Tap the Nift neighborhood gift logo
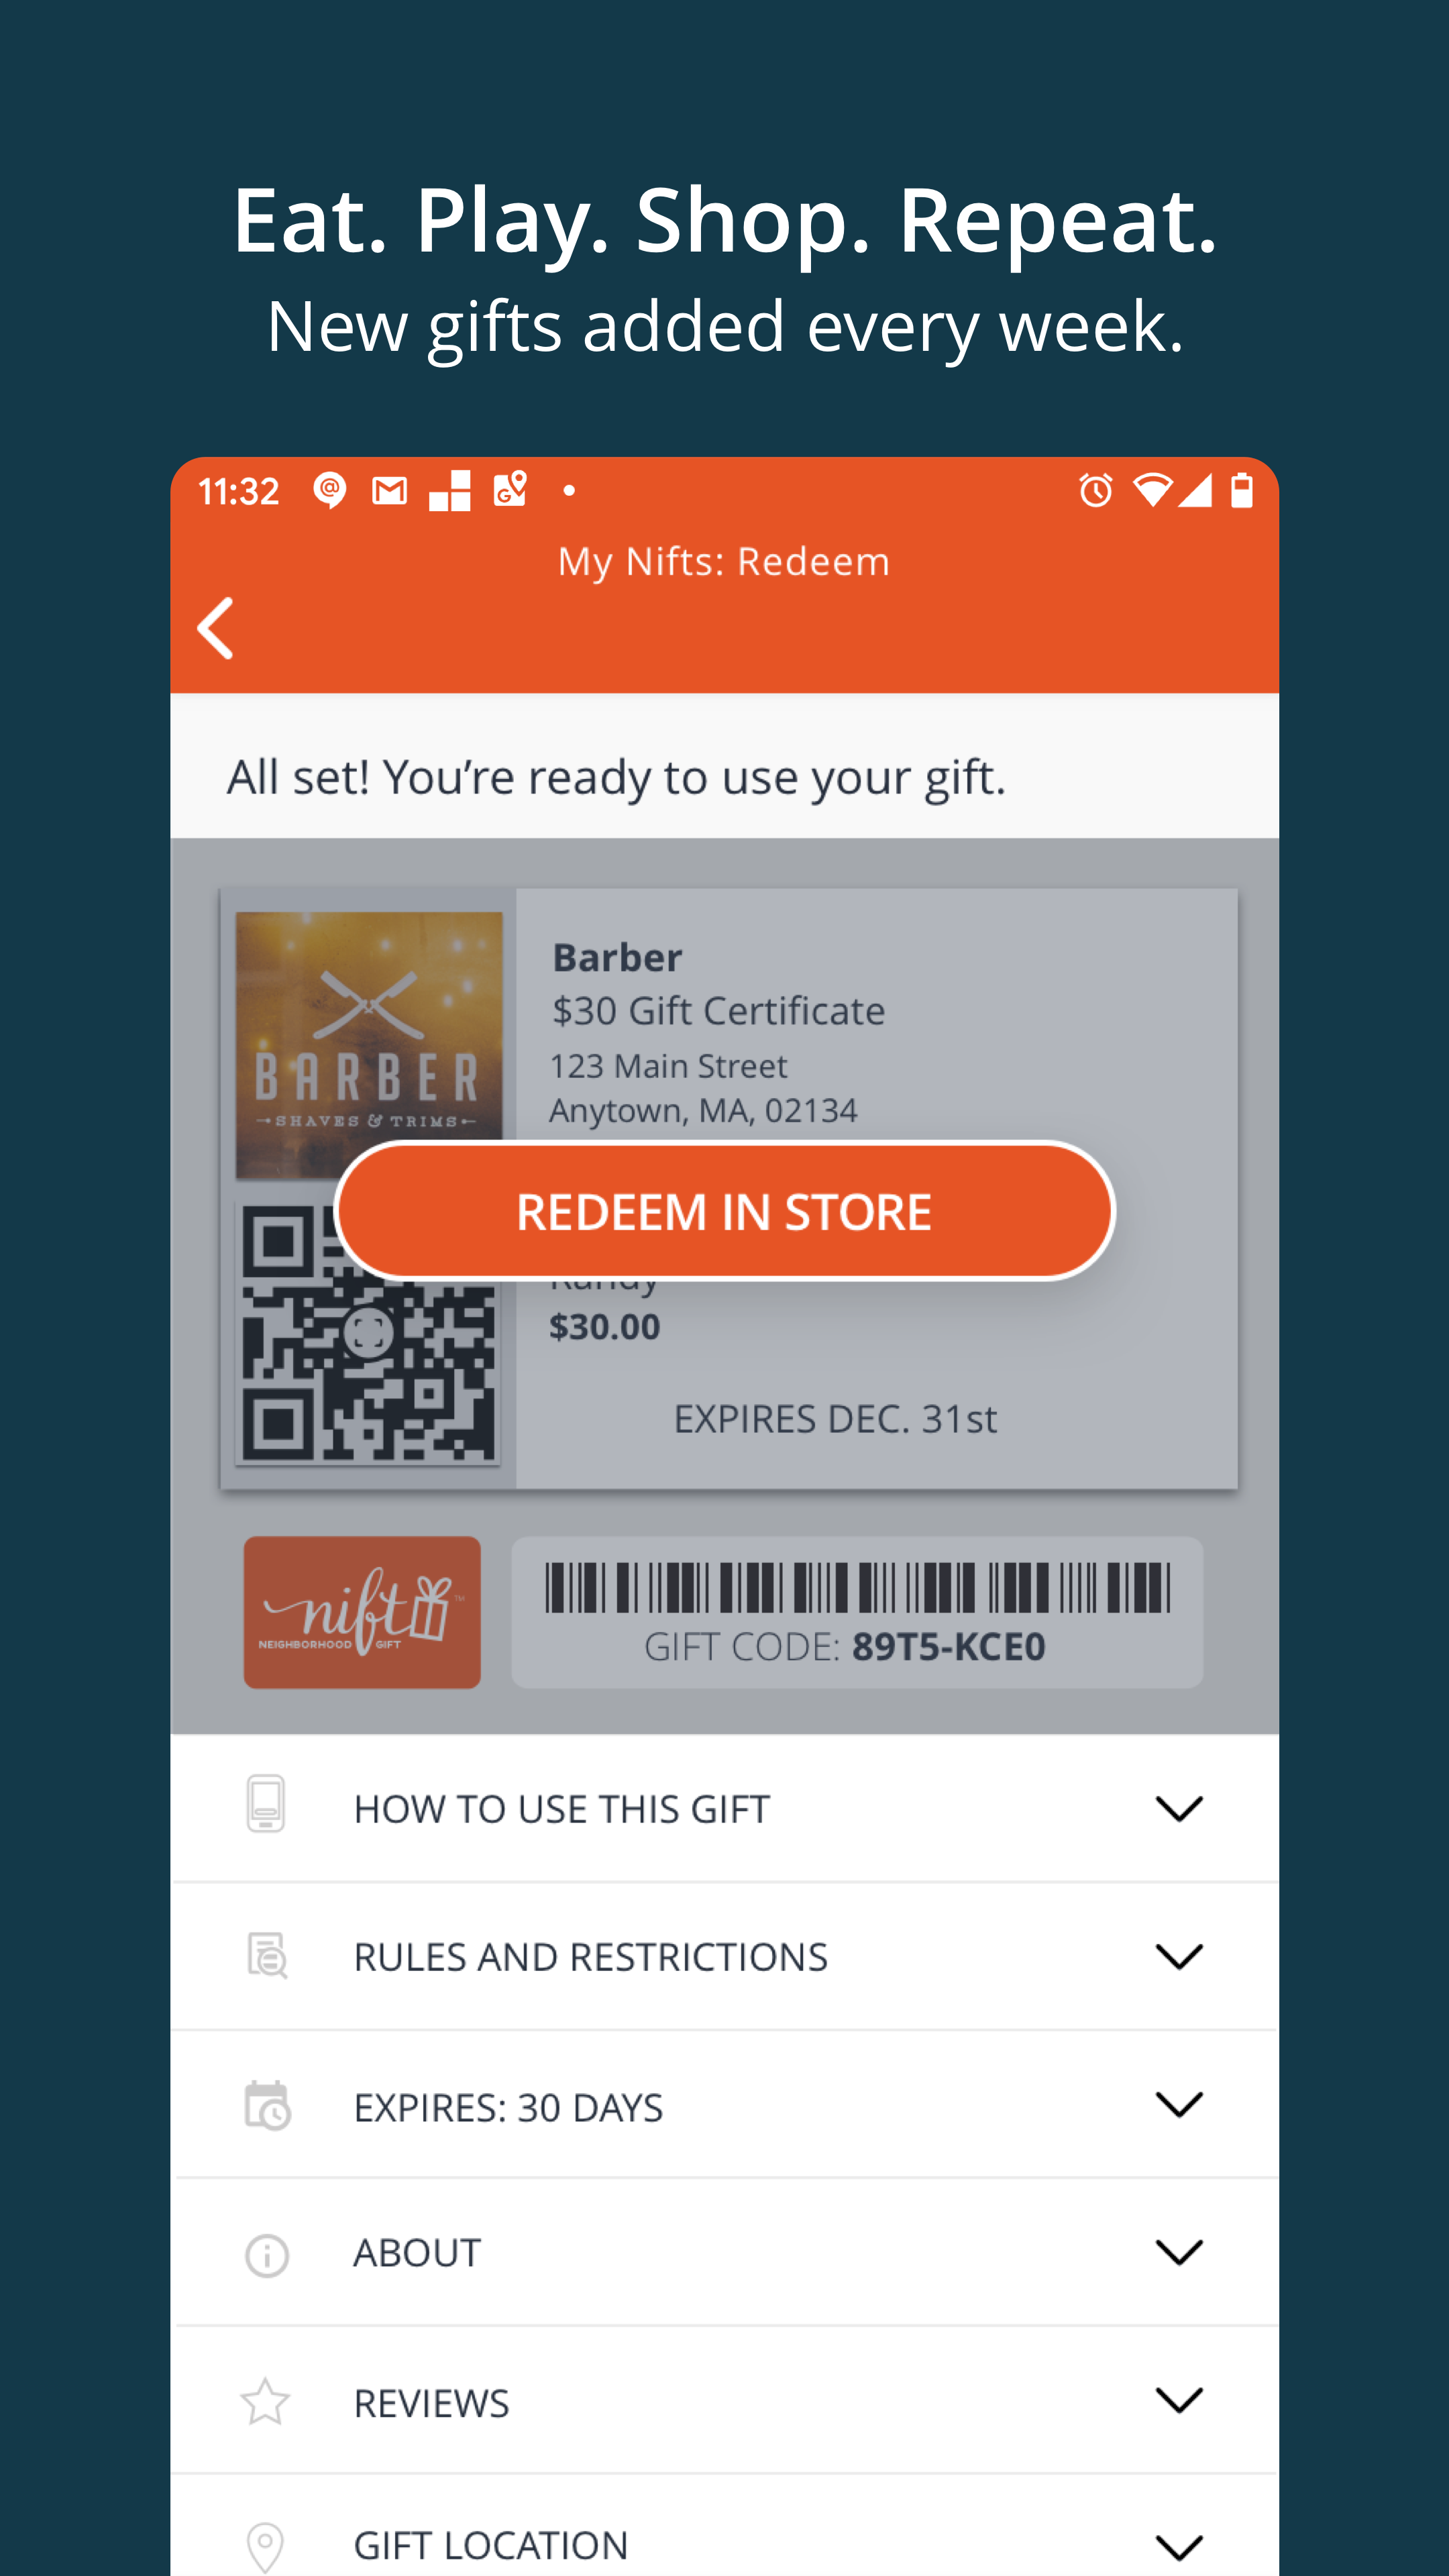Image resolution: width=1449 pixels, height=2576 pixels. pos(362,1612)
